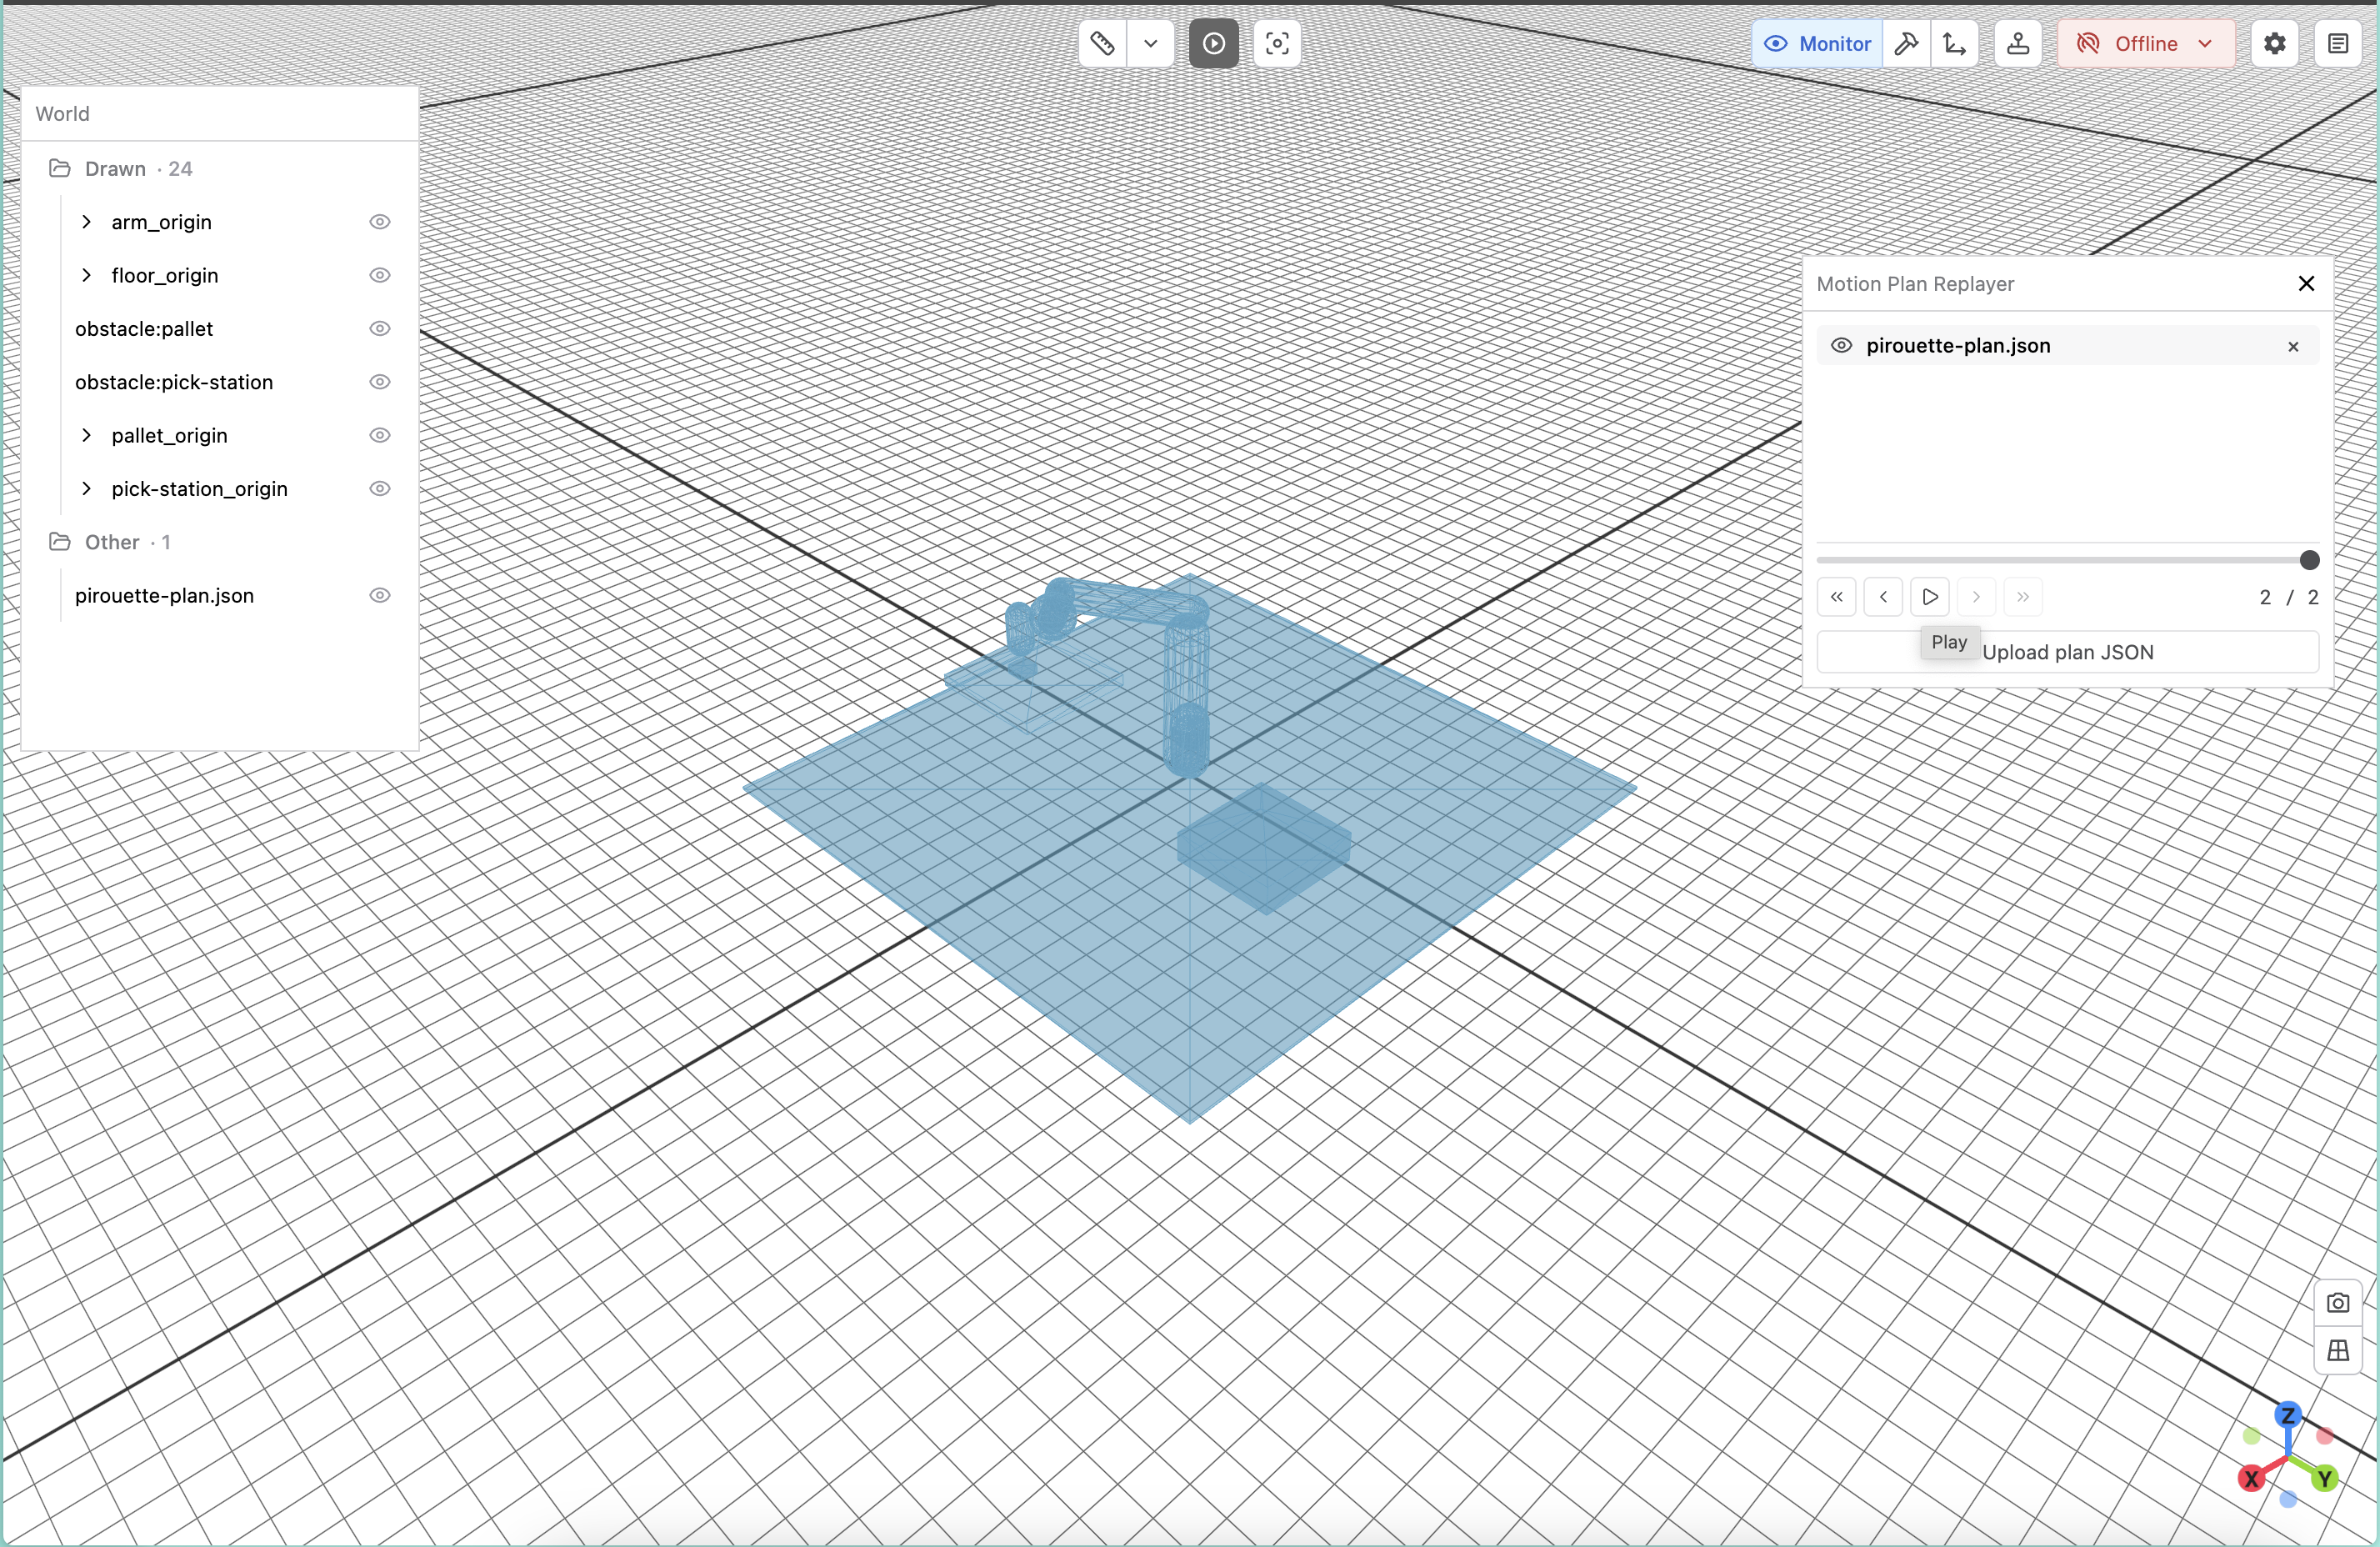The width and height of the screenshot is (2380, 1547).
Task: Click the focus target icon in top toolbar
Action: [x=1277, y=44]
